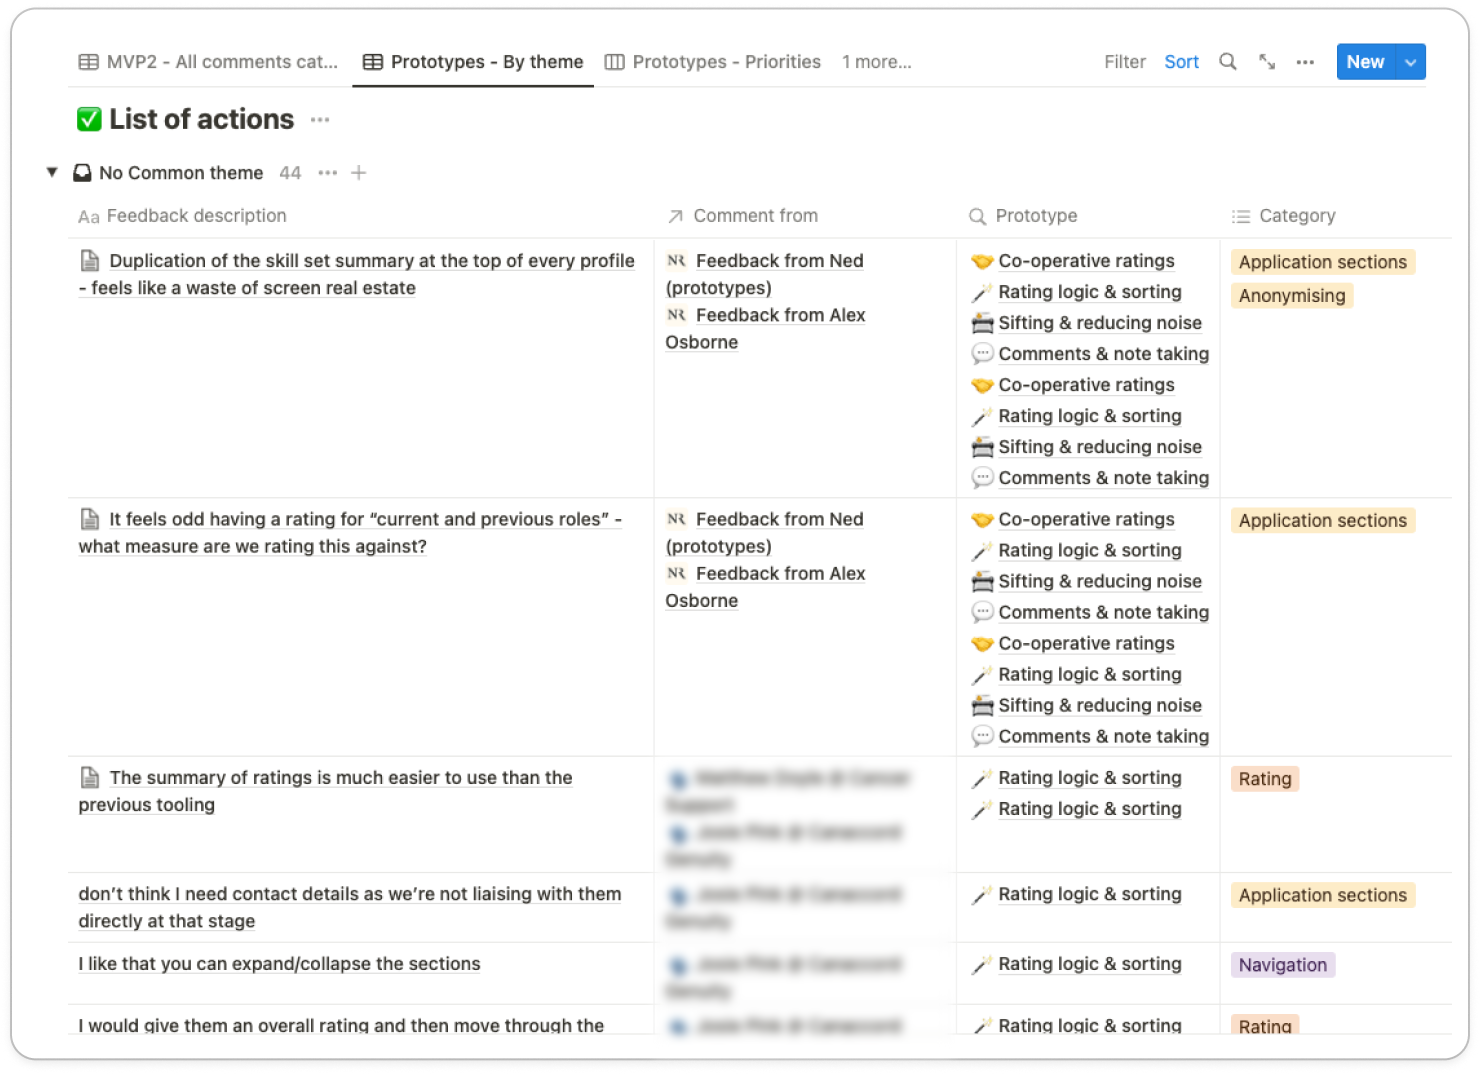Click Application sections tag in 'contact details' row
This screenshot has width=1480, height=1074.
[1323, 895]
